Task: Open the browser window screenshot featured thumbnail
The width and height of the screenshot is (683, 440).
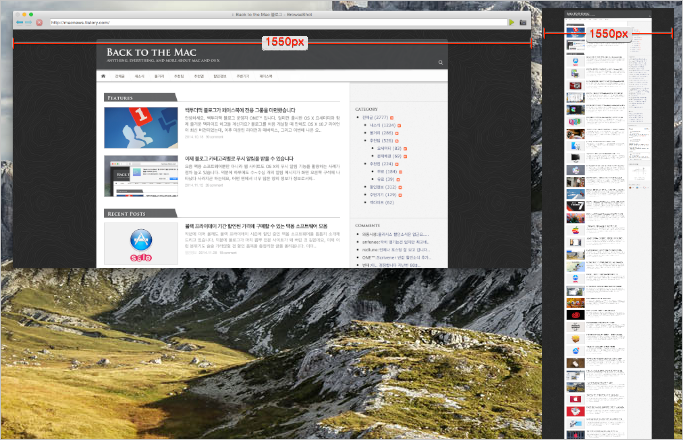Action: pos(141,176)
